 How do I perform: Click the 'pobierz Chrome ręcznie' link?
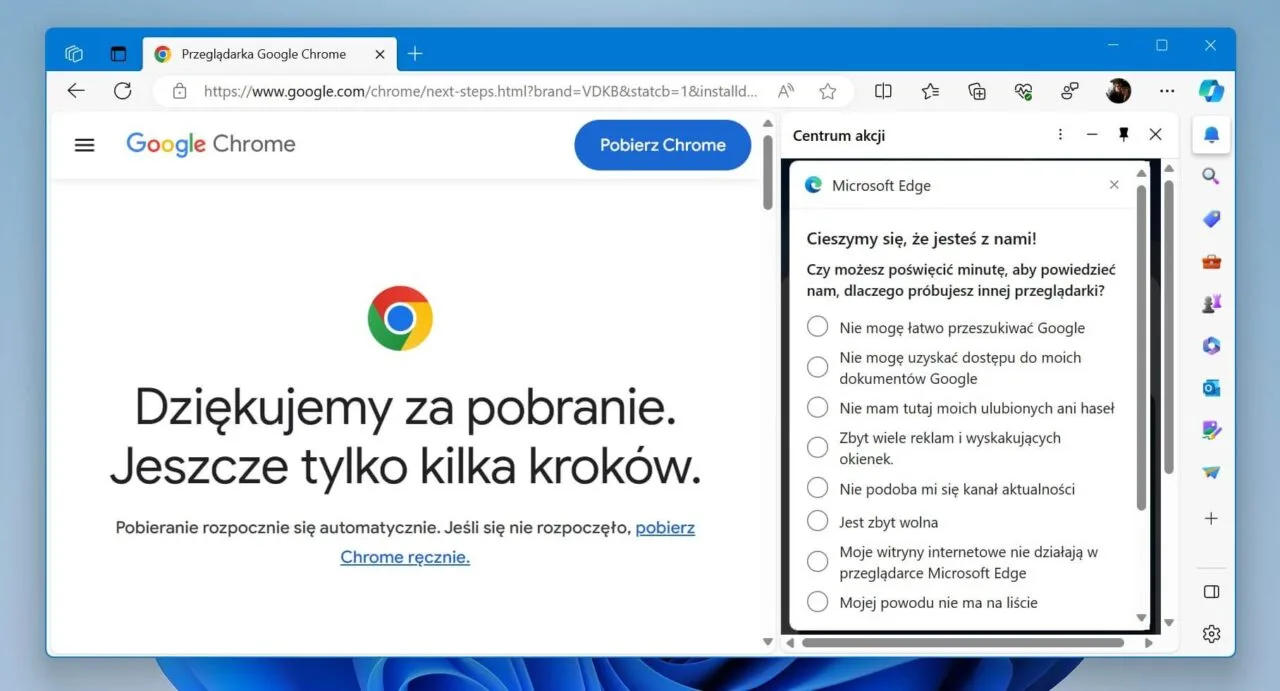405,557
